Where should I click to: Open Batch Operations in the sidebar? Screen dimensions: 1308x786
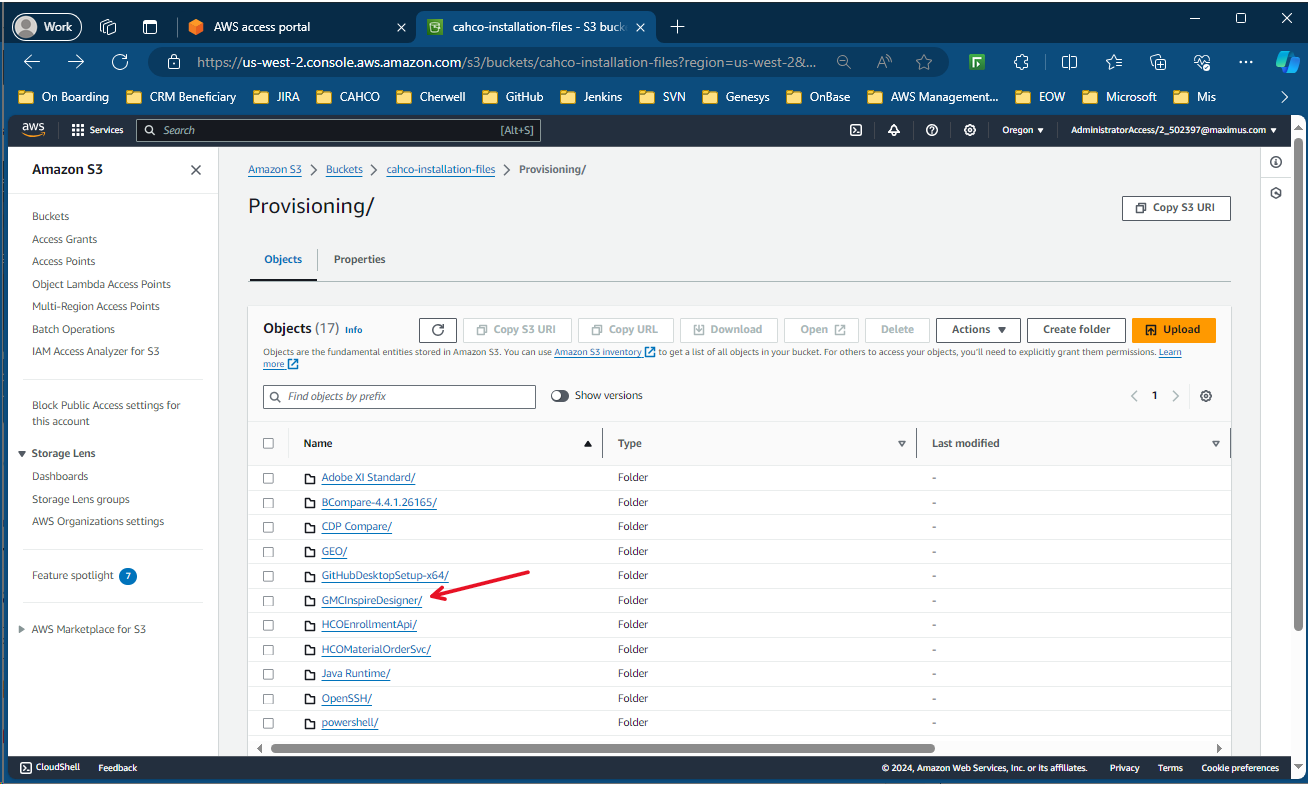[74, 329]
